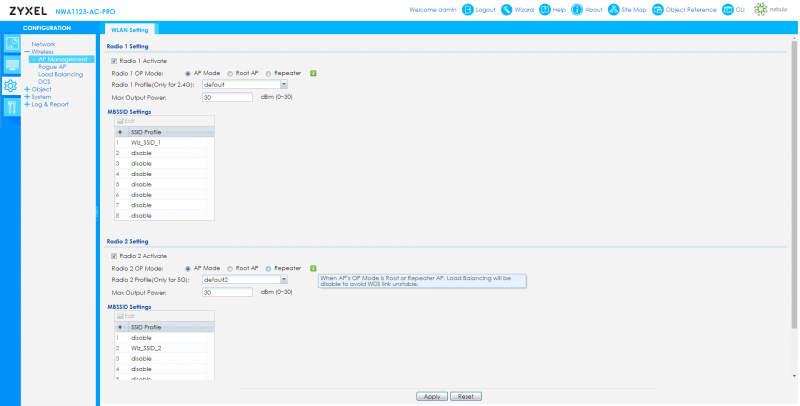The width and height of the screenshot is (800, 406).
Task: Open the Help icon
Action: tap(545, 10)
